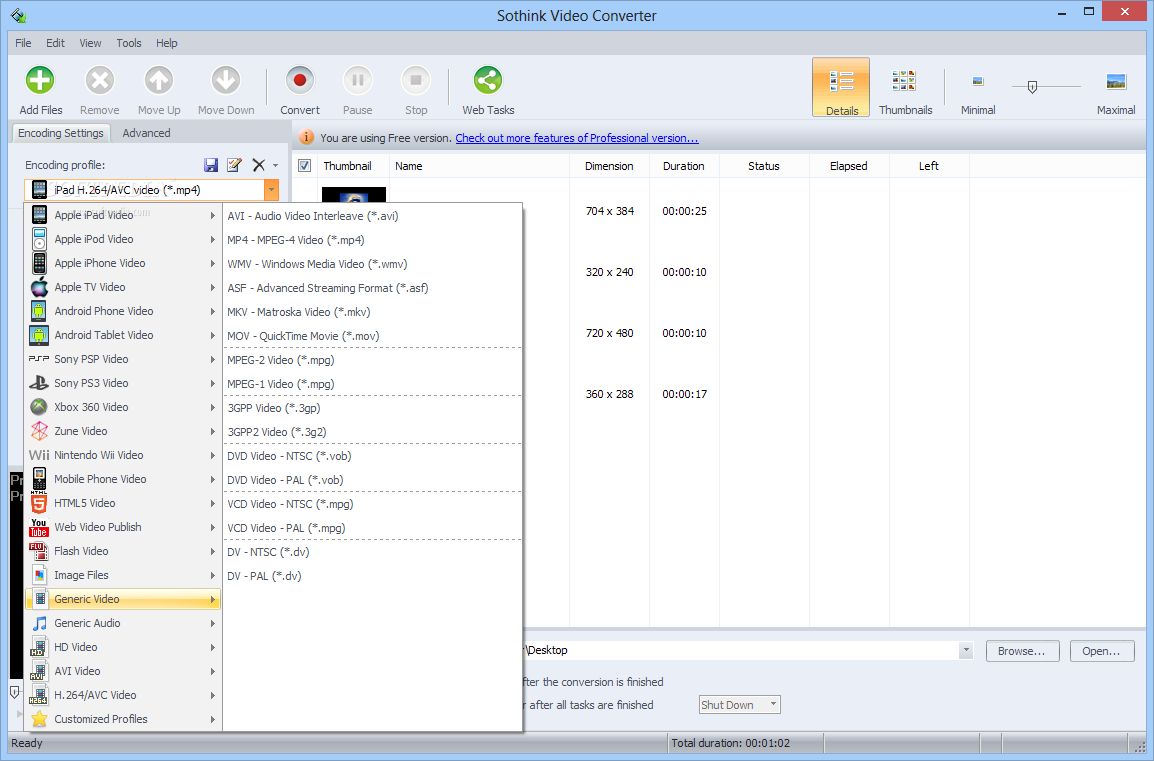This screenshot has height=761, width=1154.
Task: Edit encoding profile with pencil icon
Action: (234, 165)
